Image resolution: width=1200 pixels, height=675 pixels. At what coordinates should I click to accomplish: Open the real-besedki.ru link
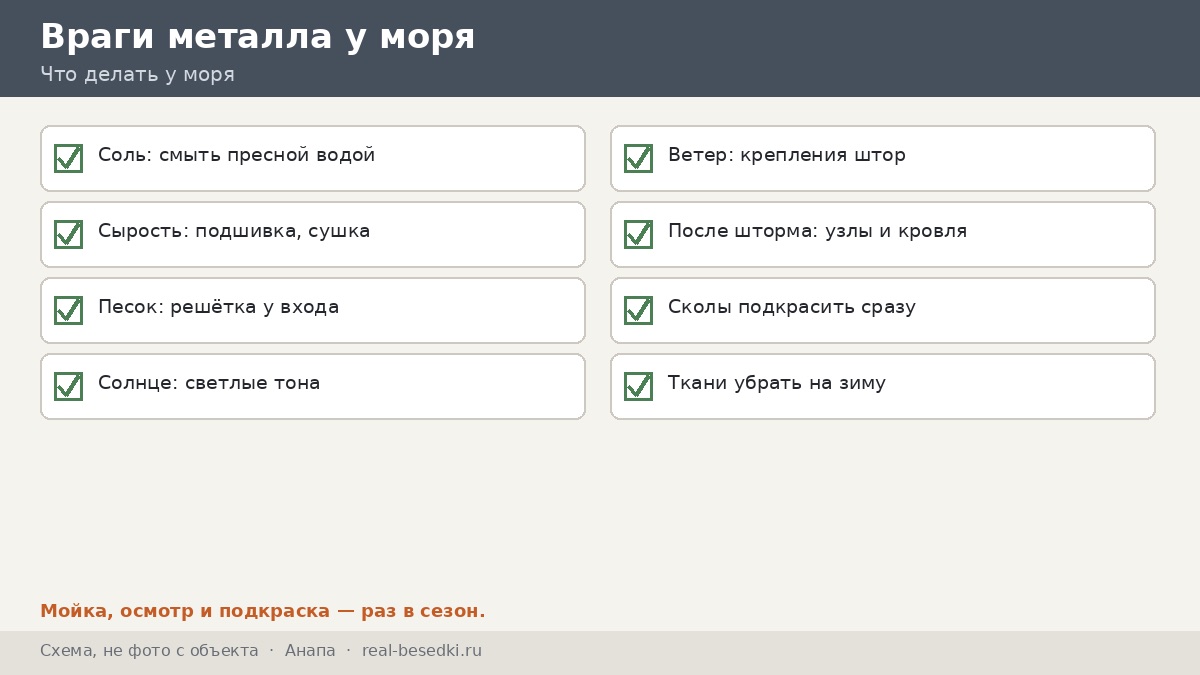click(x=422, y=651)
